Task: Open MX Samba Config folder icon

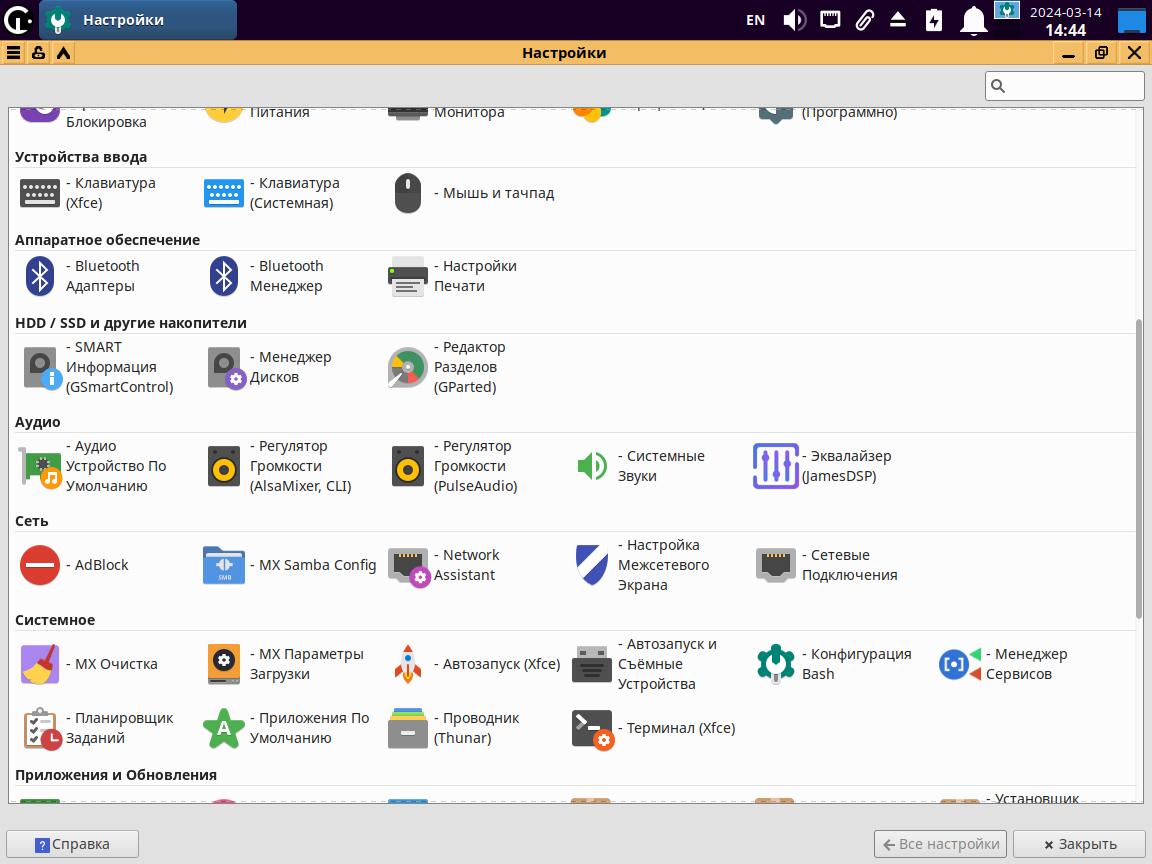Action: tap(223, 565)
